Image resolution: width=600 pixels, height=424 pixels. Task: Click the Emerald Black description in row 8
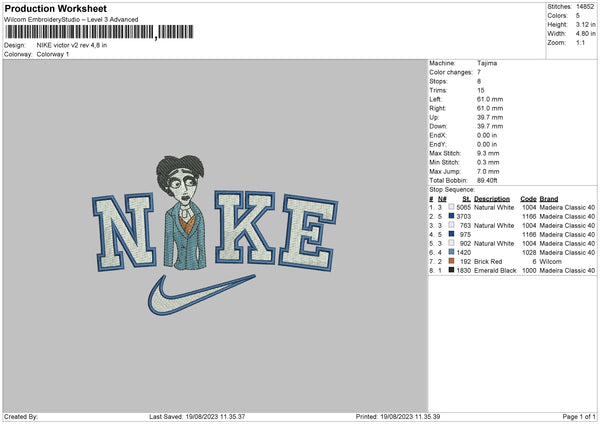pos(495,271)
